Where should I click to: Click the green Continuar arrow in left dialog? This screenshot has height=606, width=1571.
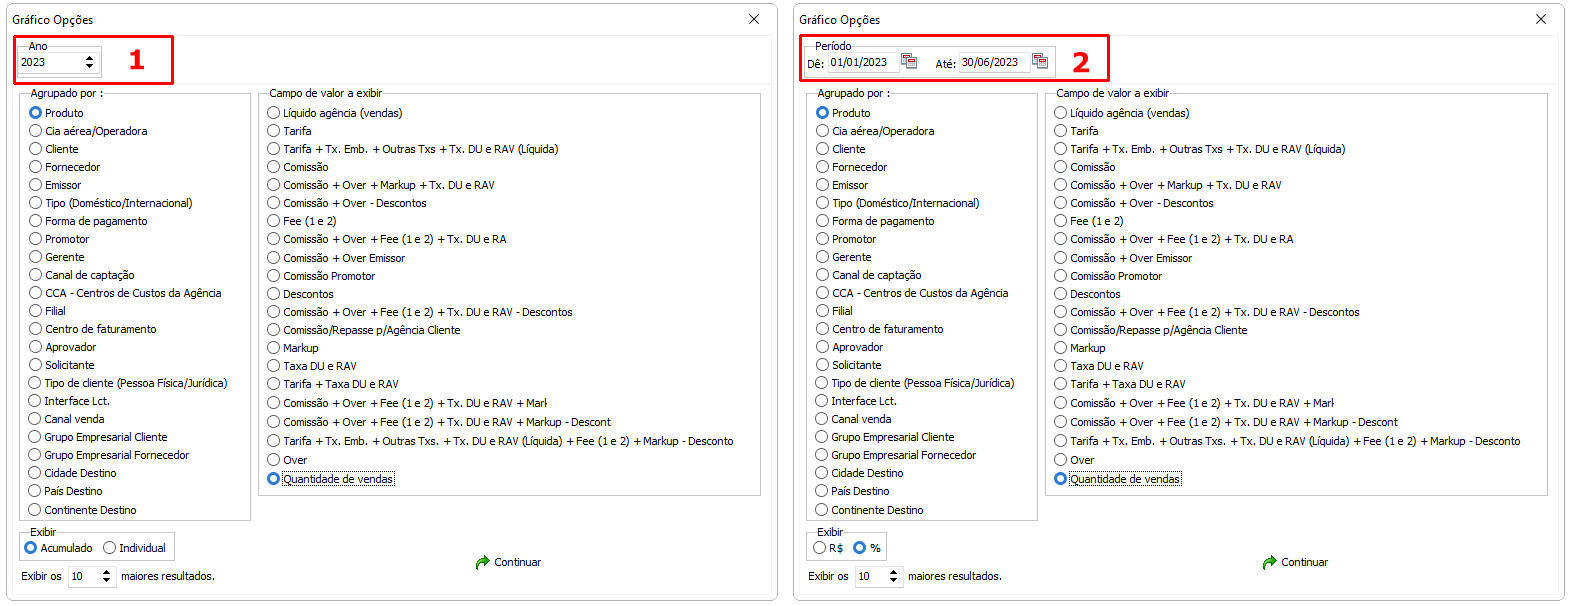tap(483, 563)
